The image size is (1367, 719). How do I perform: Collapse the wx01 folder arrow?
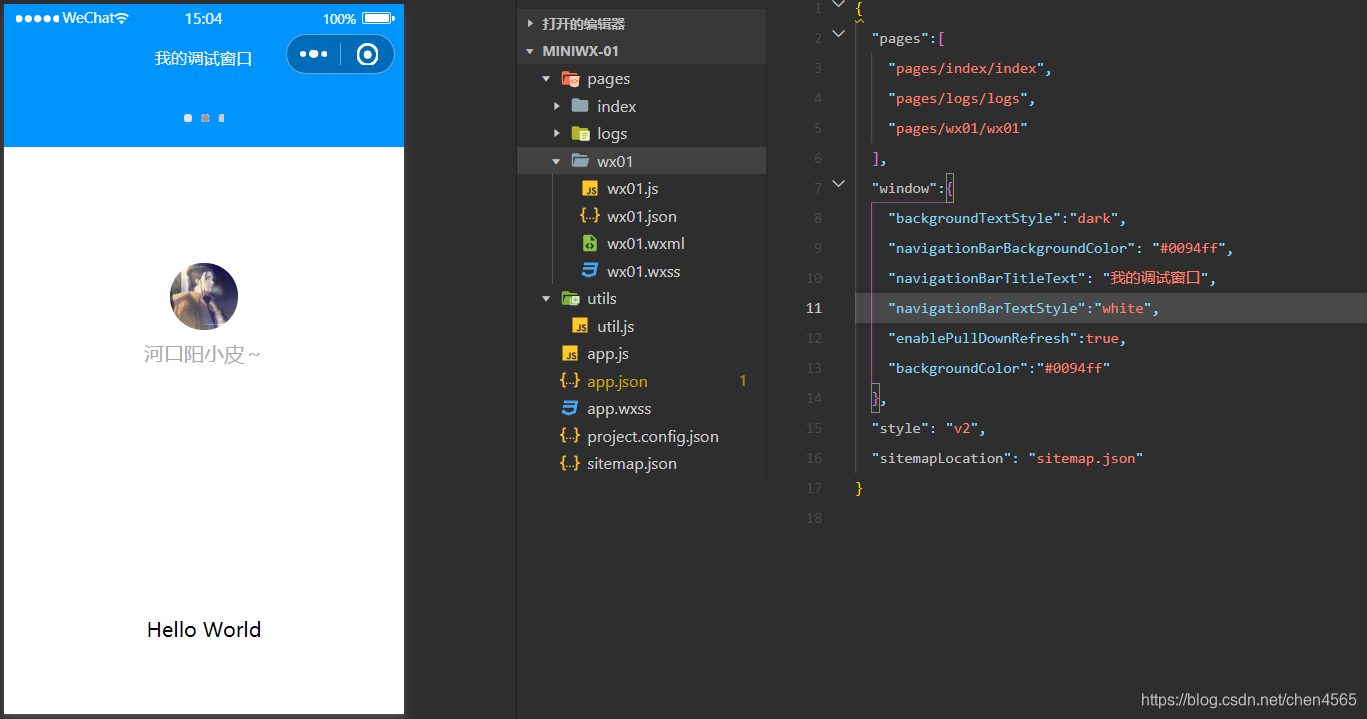tap(556, 161)
